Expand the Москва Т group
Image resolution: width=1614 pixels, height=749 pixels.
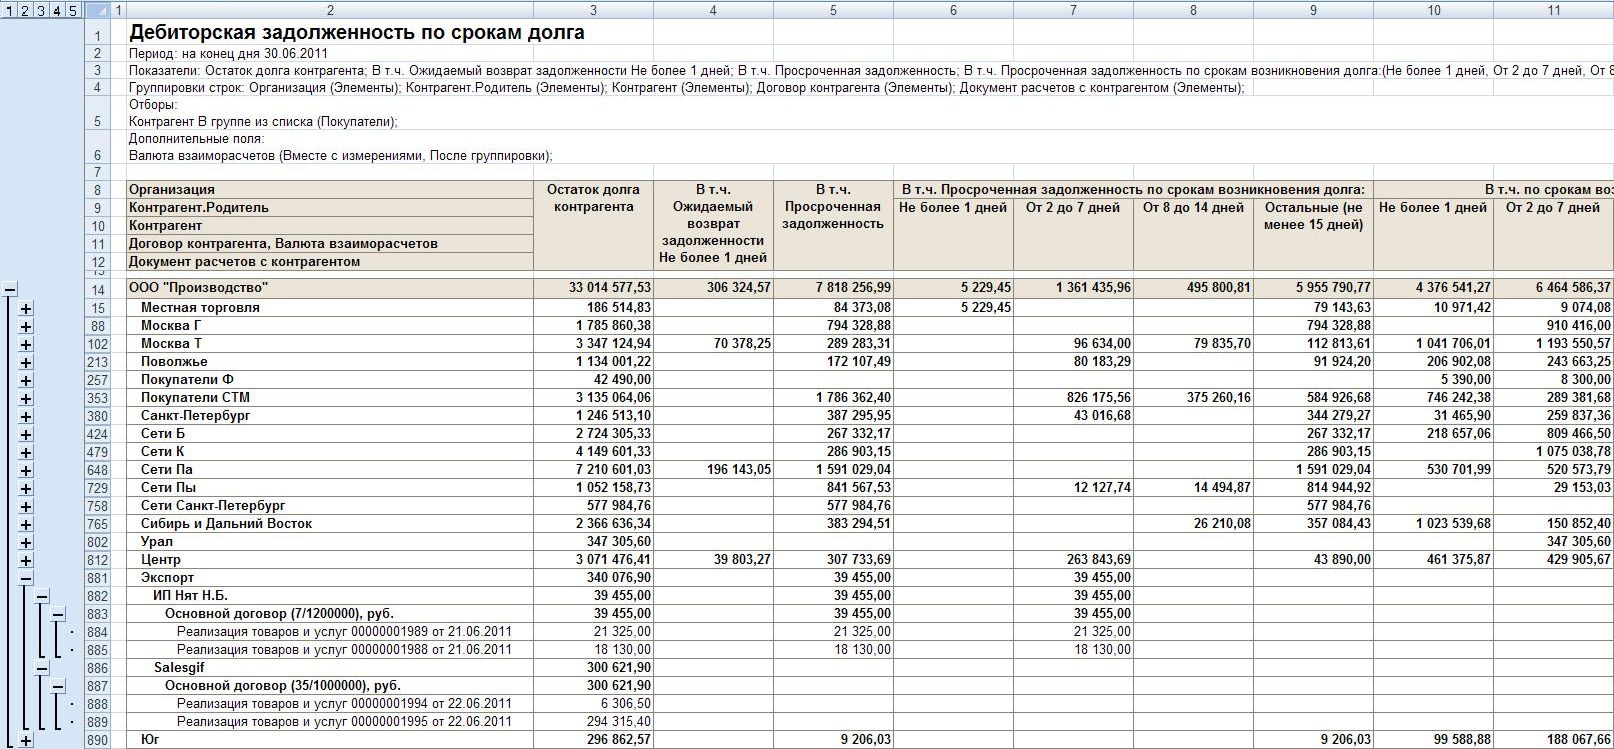(x=26, y=344)
